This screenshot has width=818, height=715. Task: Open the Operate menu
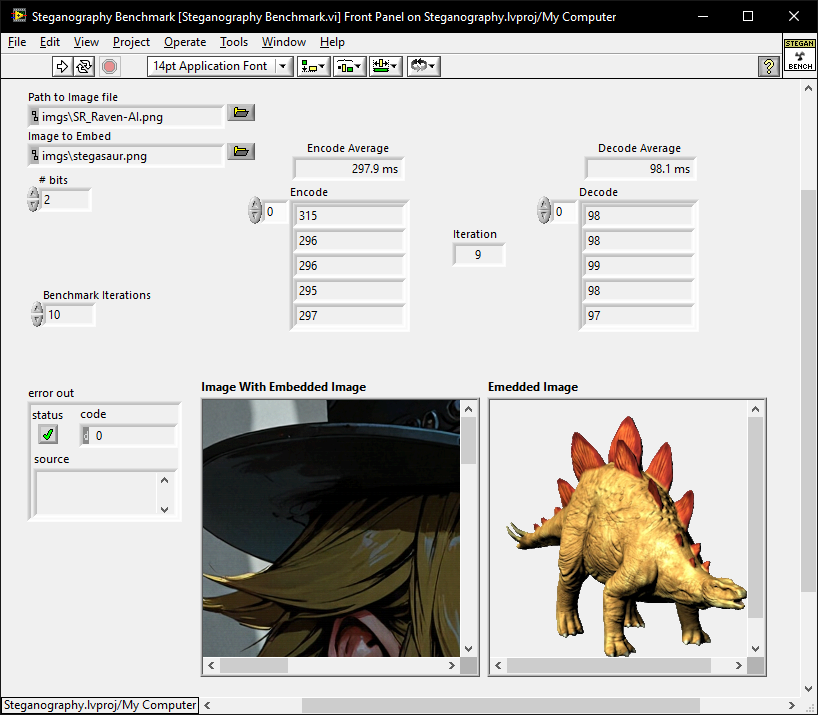pos(185,42)
